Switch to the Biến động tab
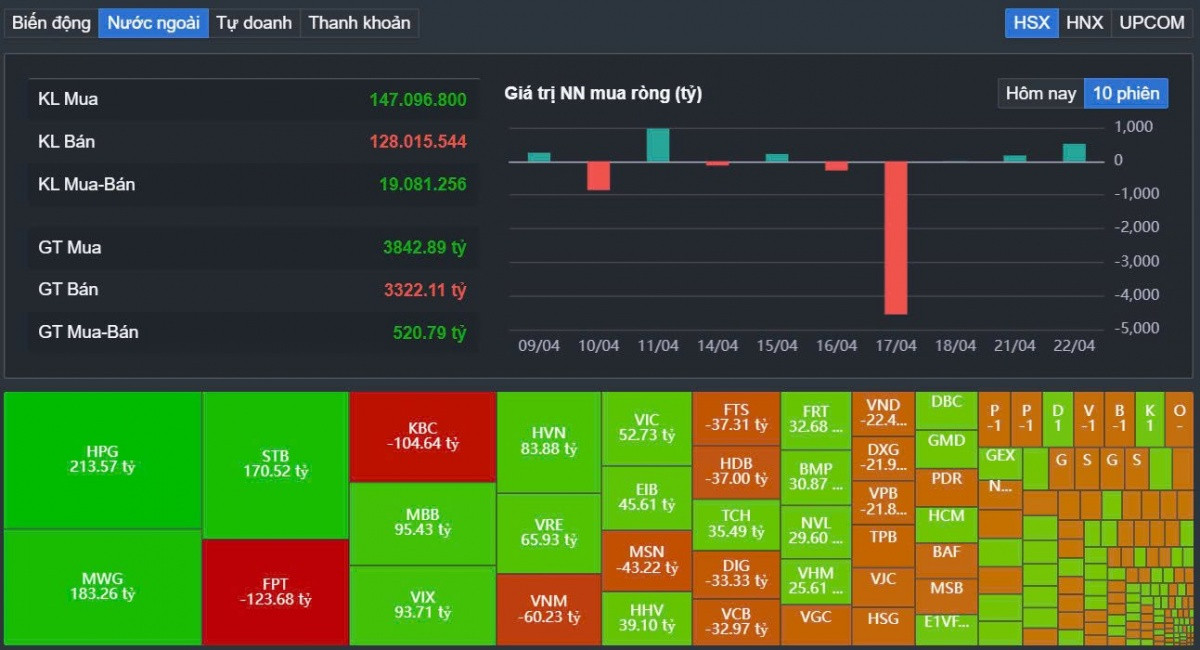The width and height of the screenshot is (1200, 650). point(51,23)
